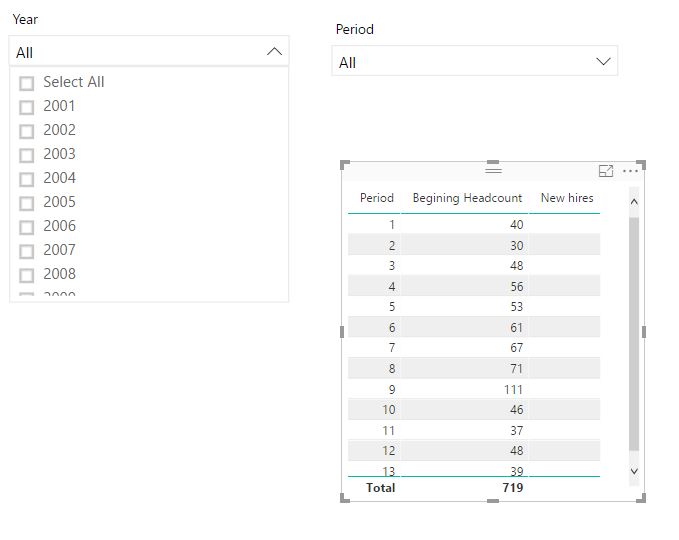Check the 2002 year option
The width and height of the screenshot is (679, 540).
point(26,131)
